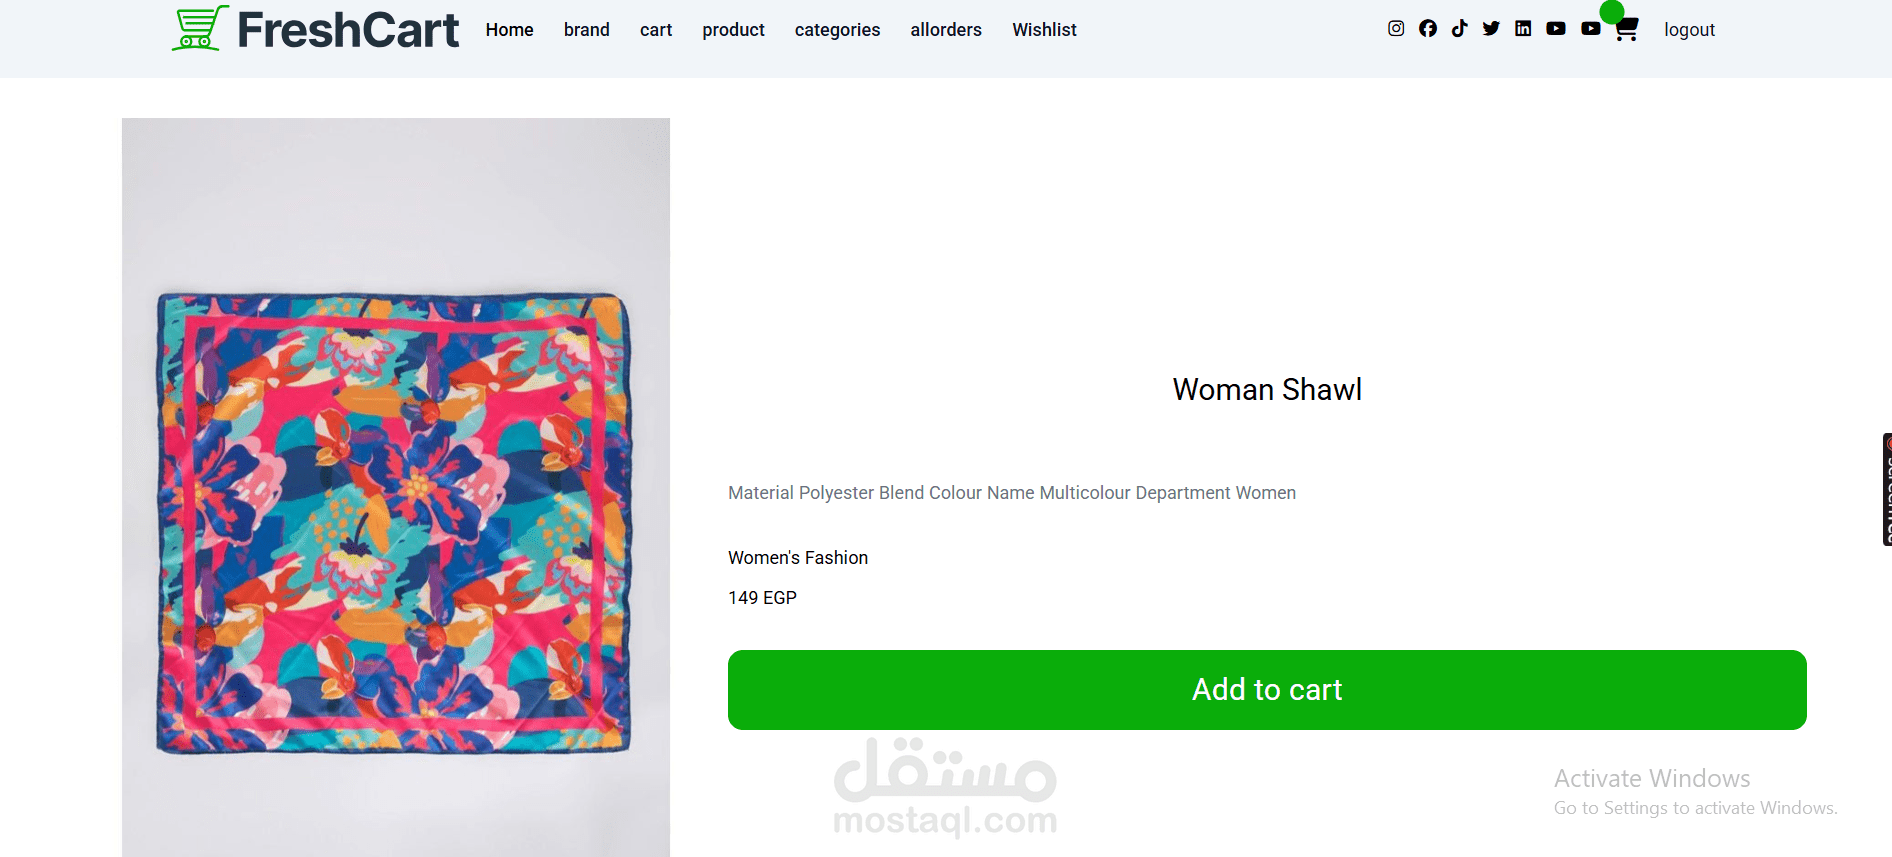Image resolution: width=1892 pixels, height=857 pixels.
Task: Open the Wishlist nav link
Action: click(x=1044, y=30)
